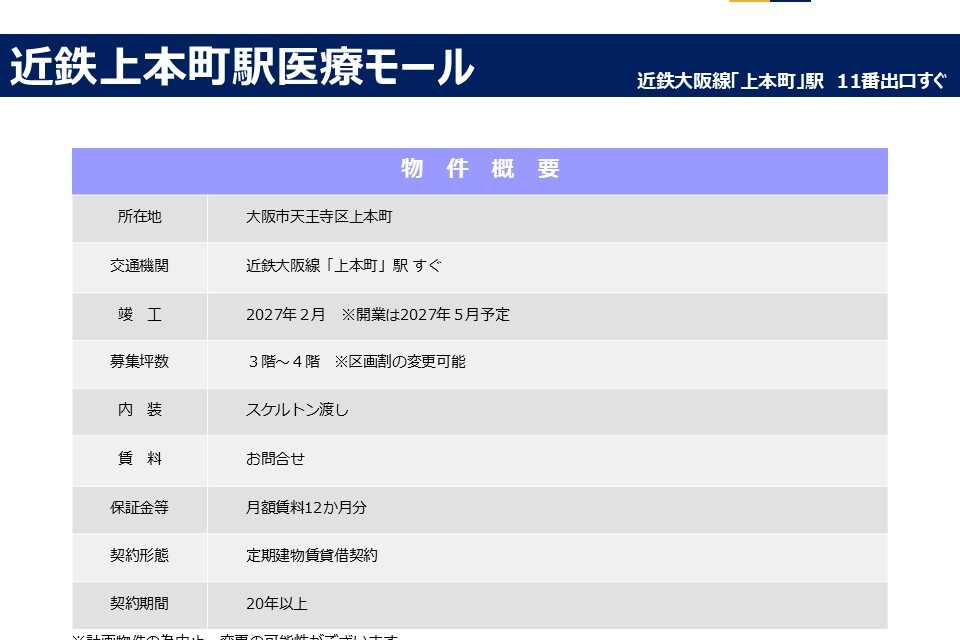Screen dimensions: 960x640
Task: Select the 竣工 row label
Action: [140, 315]
